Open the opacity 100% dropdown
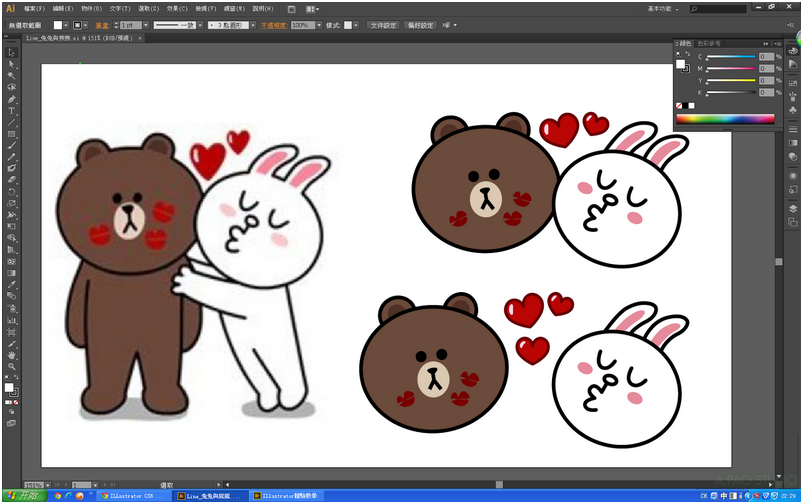Image resolution: width=804 pixels, height=504 pixels. pos(319,25)
